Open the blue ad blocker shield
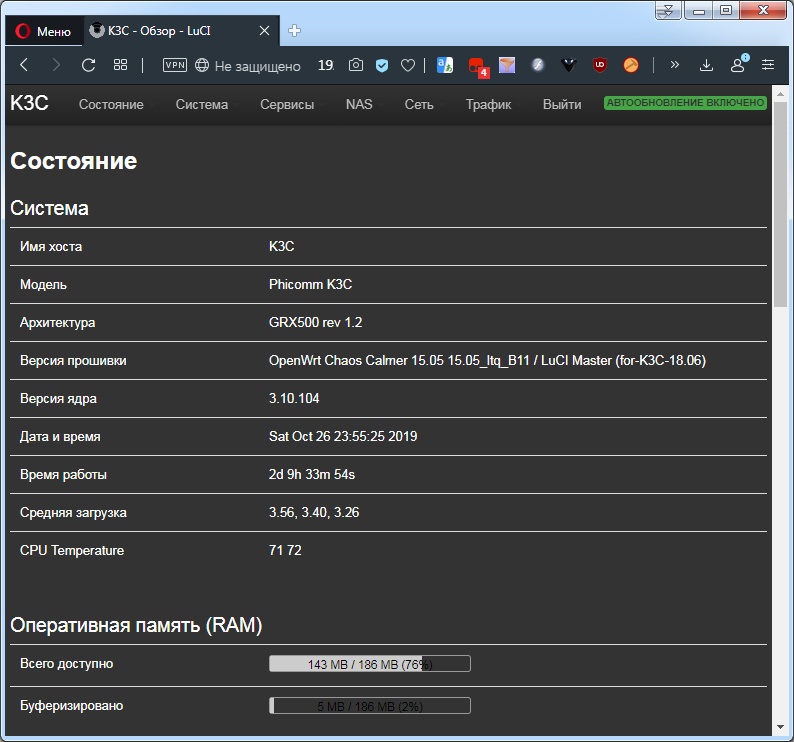This screenshot has width=794, height=742. [382, 65]
